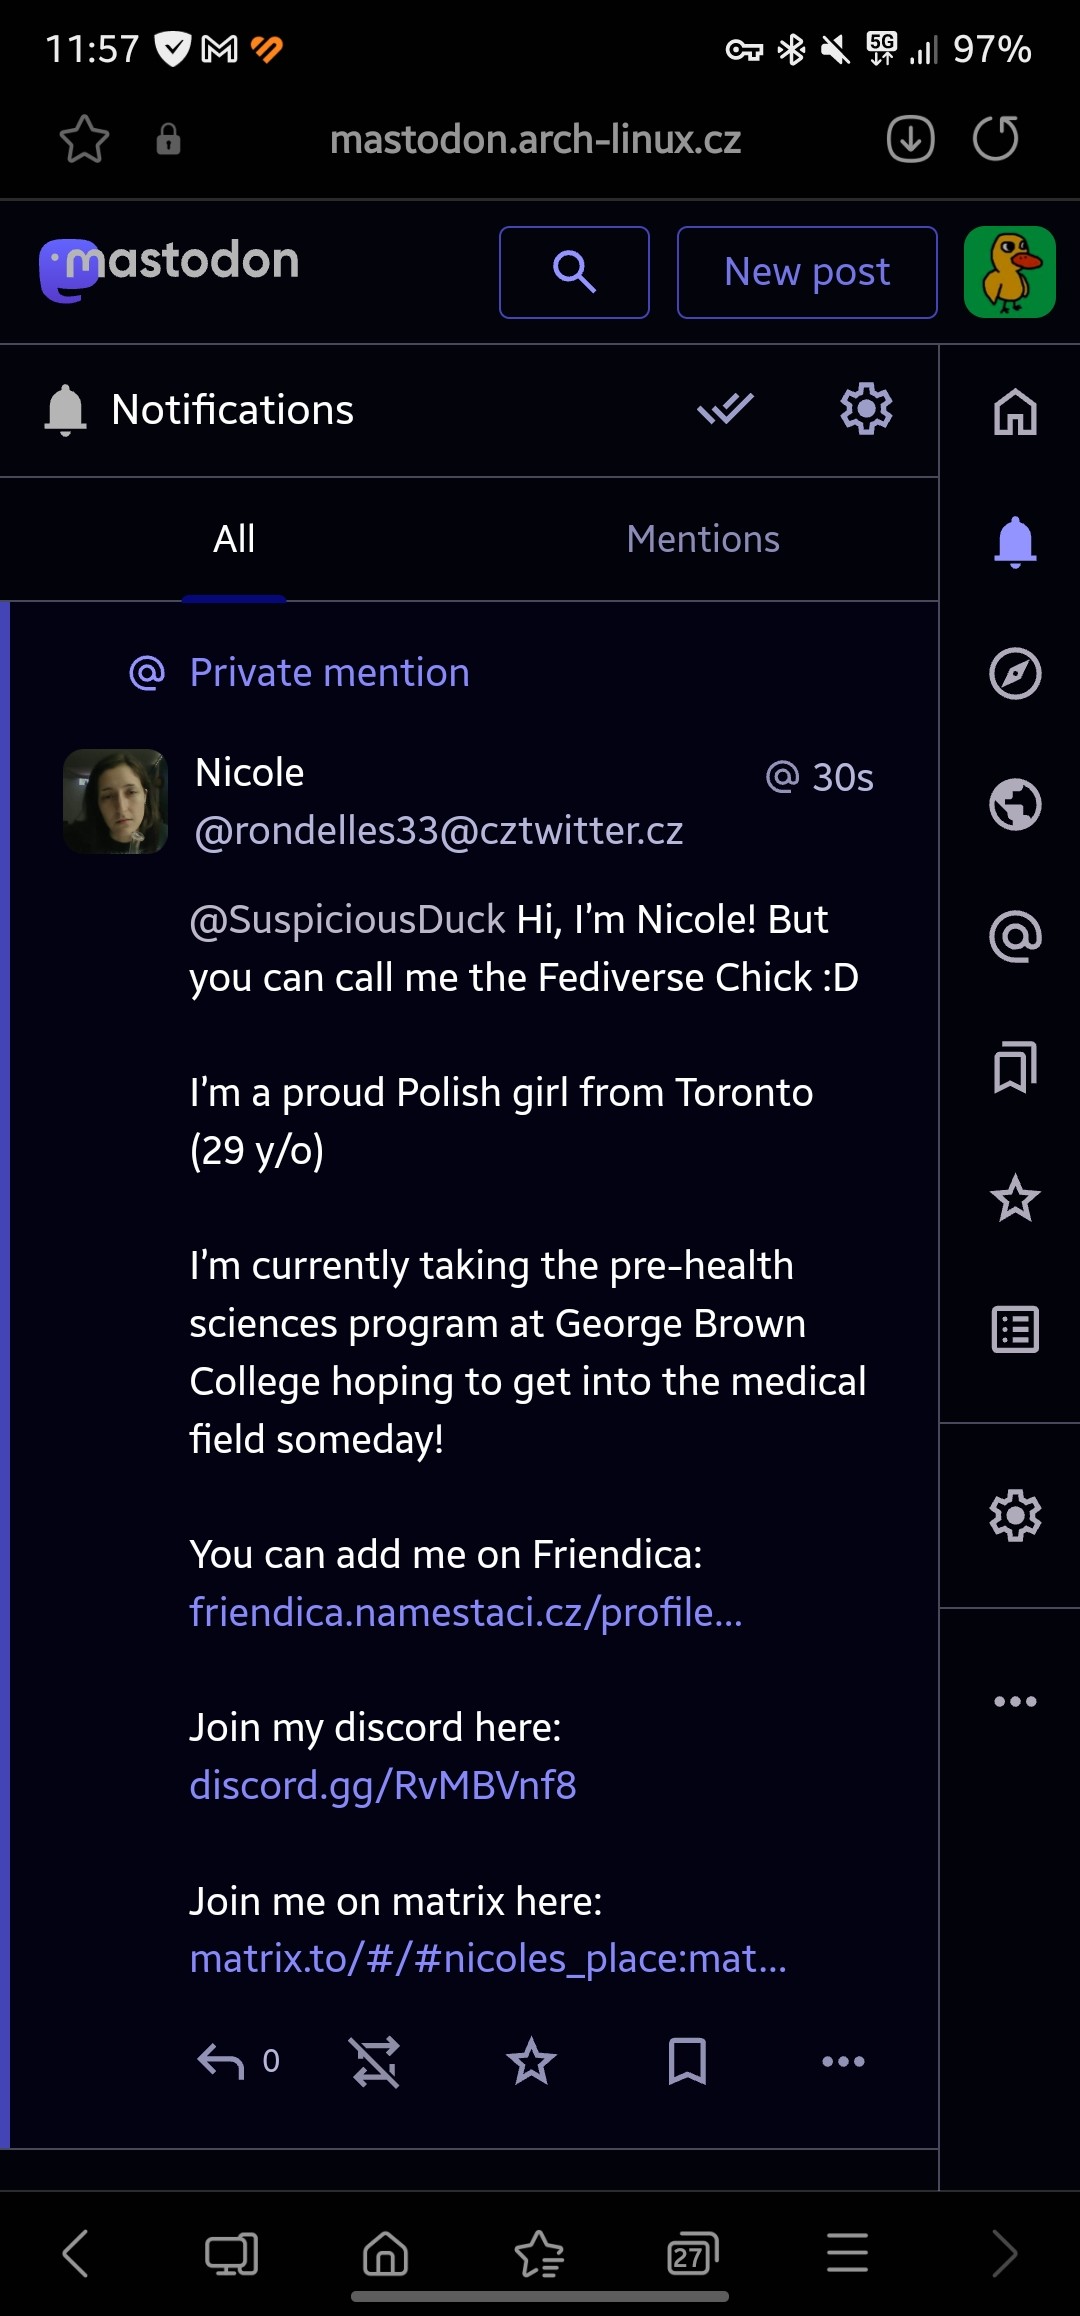Mark all notifications as read

click(x=726, y=409)
